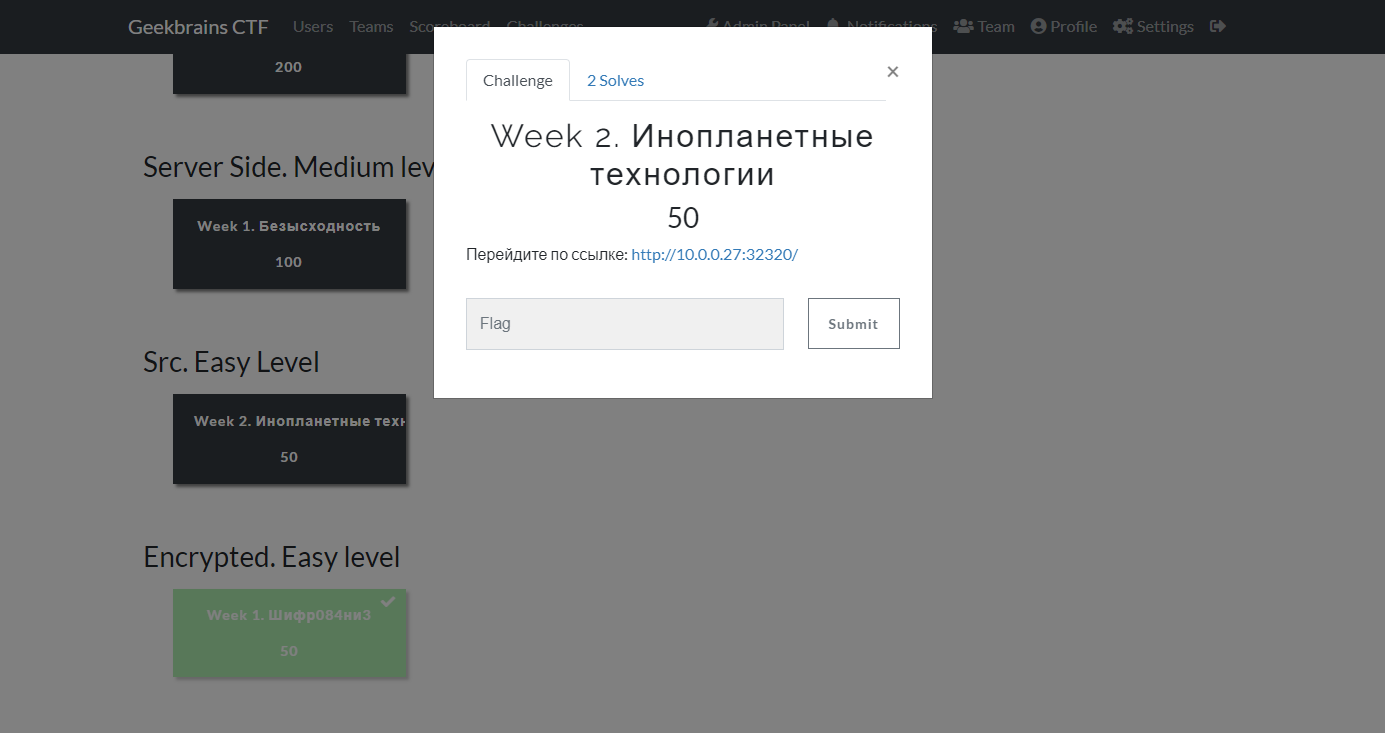
Task: Click the Encrypted. Easy level heading
Action: tap(271, 557)
